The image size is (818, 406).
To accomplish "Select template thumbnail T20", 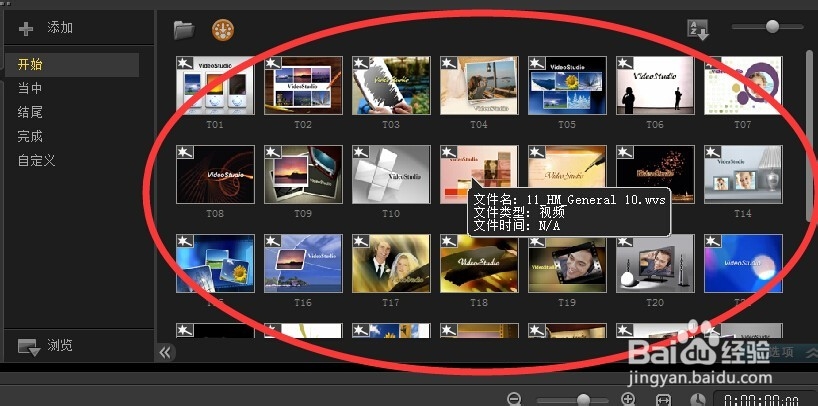I will [x=655, y=263].
